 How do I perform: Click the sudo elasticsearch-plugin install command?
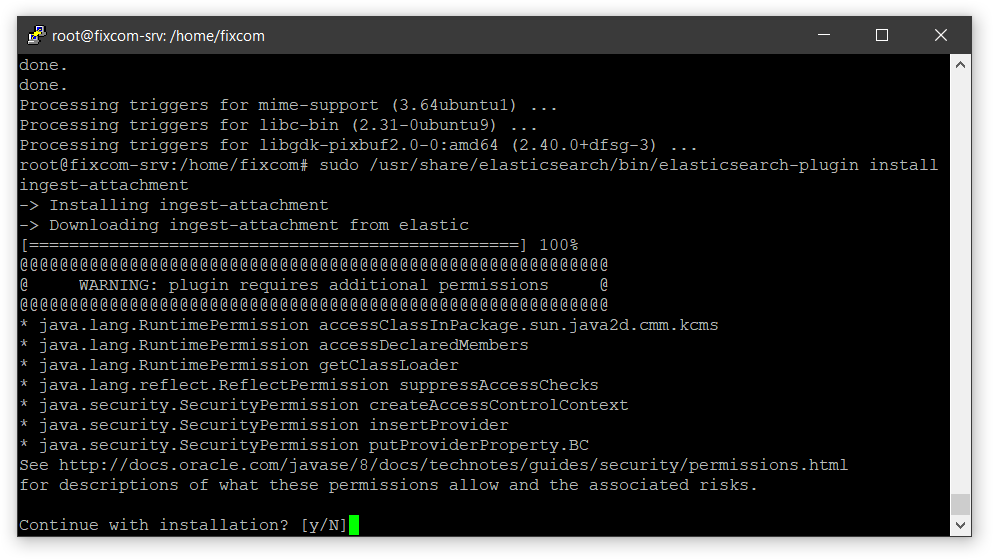[478, 175]
